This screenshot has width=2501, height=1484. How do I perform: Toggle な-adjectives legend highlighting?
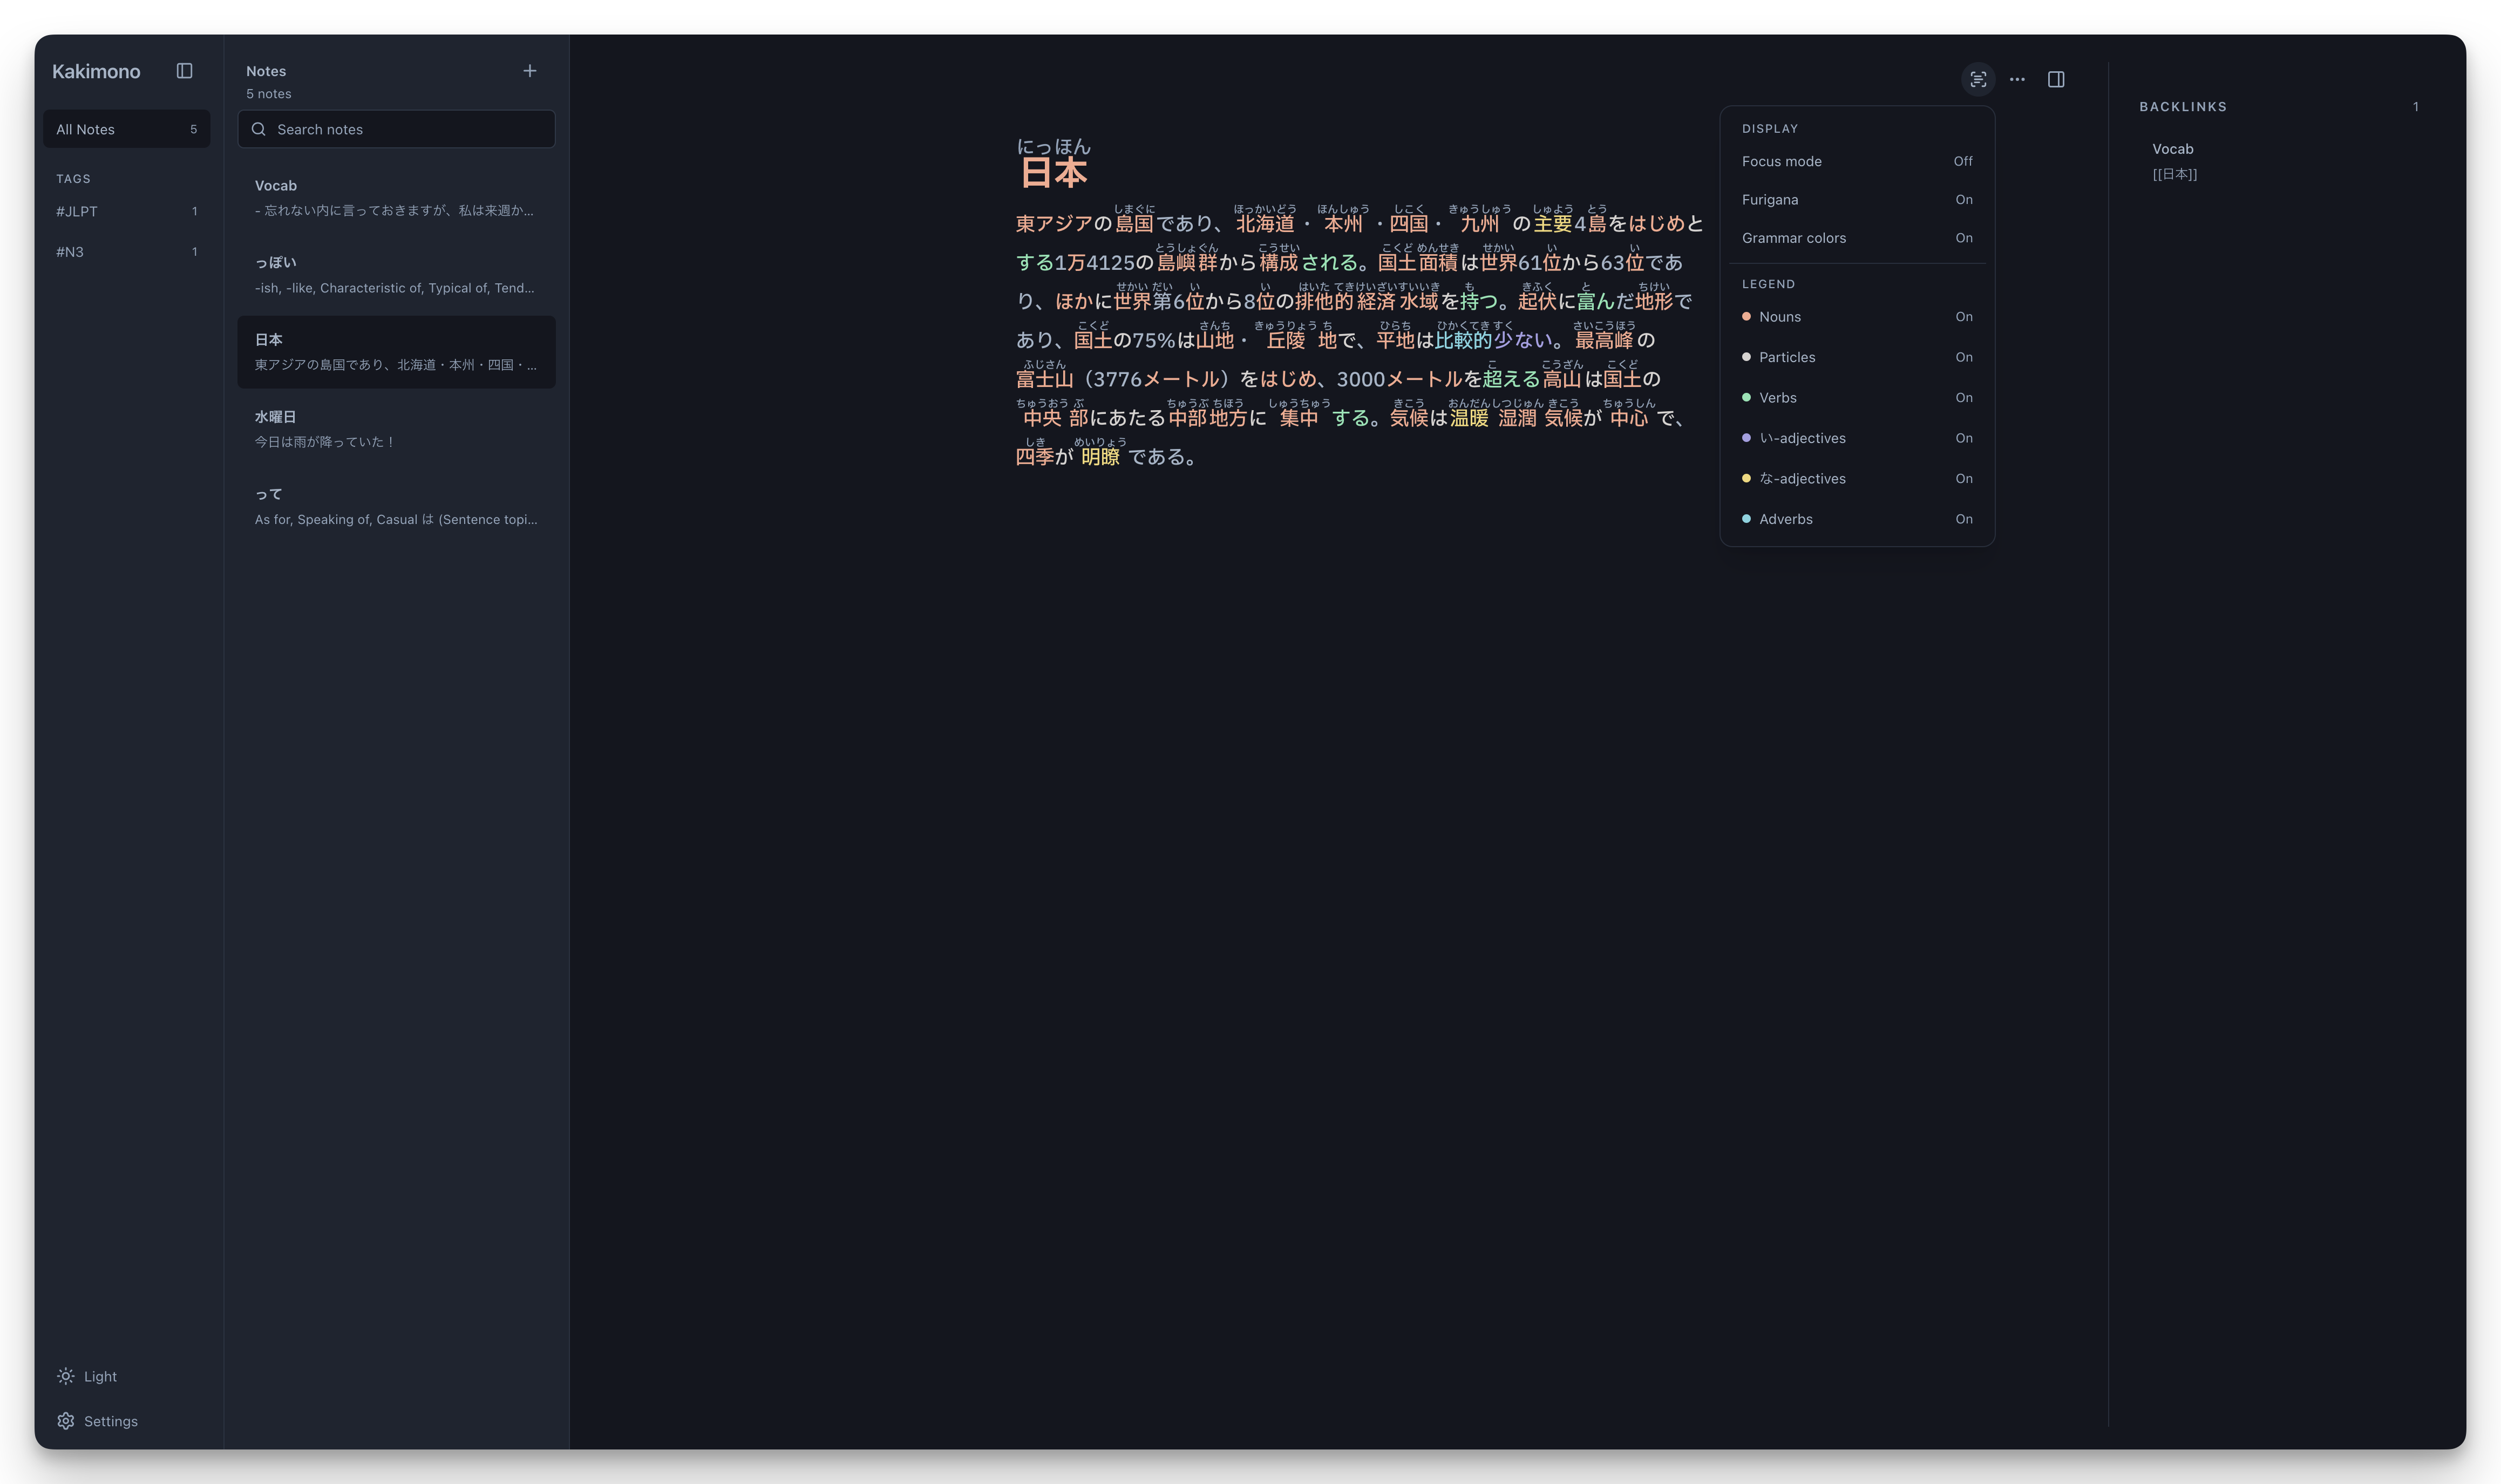[1857, 479]
